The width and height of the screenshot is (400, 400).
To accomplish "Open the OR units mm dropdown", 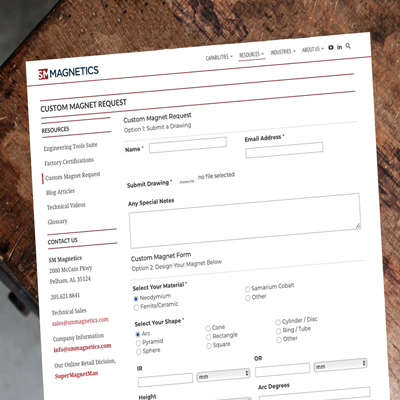I will [x=340, y=365].
